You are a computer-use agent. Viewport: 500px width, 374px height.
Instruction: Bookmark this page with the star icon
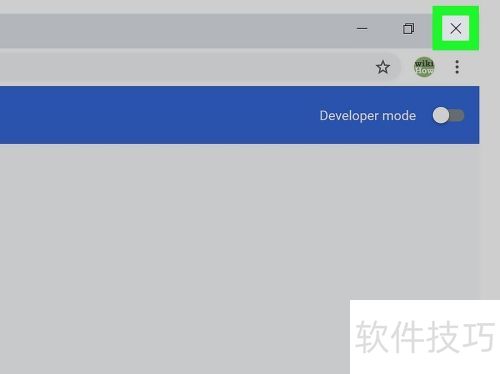click(x=383, y=67)
